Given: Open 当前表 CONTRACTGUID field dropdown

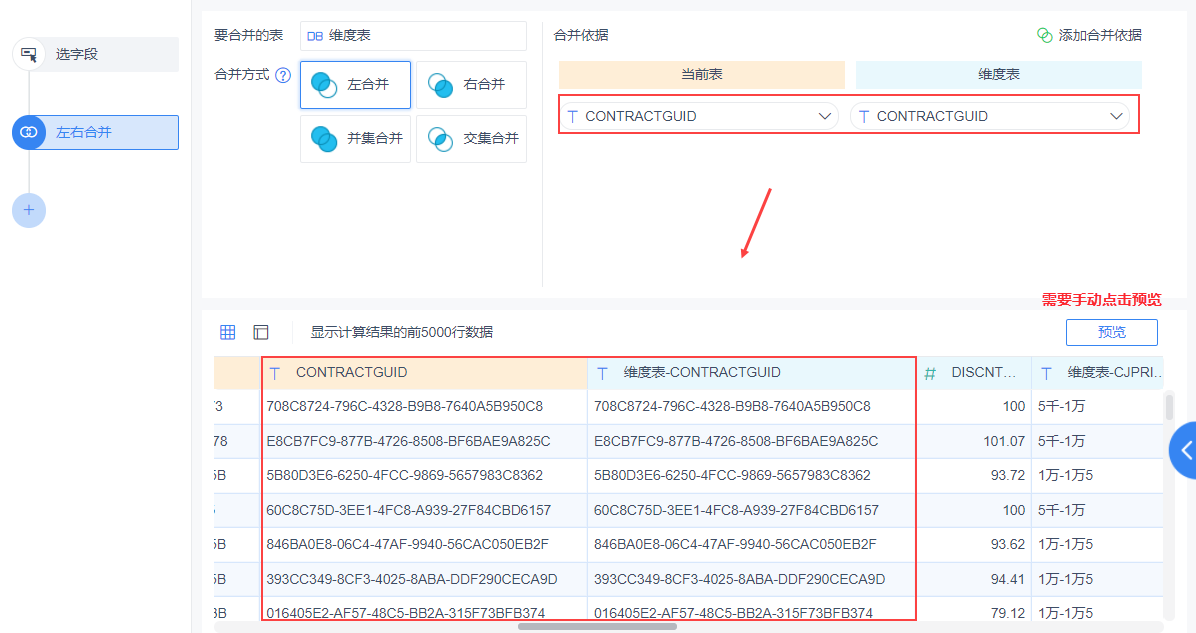Looking at the screenshot, I should (x=699, y=116).
